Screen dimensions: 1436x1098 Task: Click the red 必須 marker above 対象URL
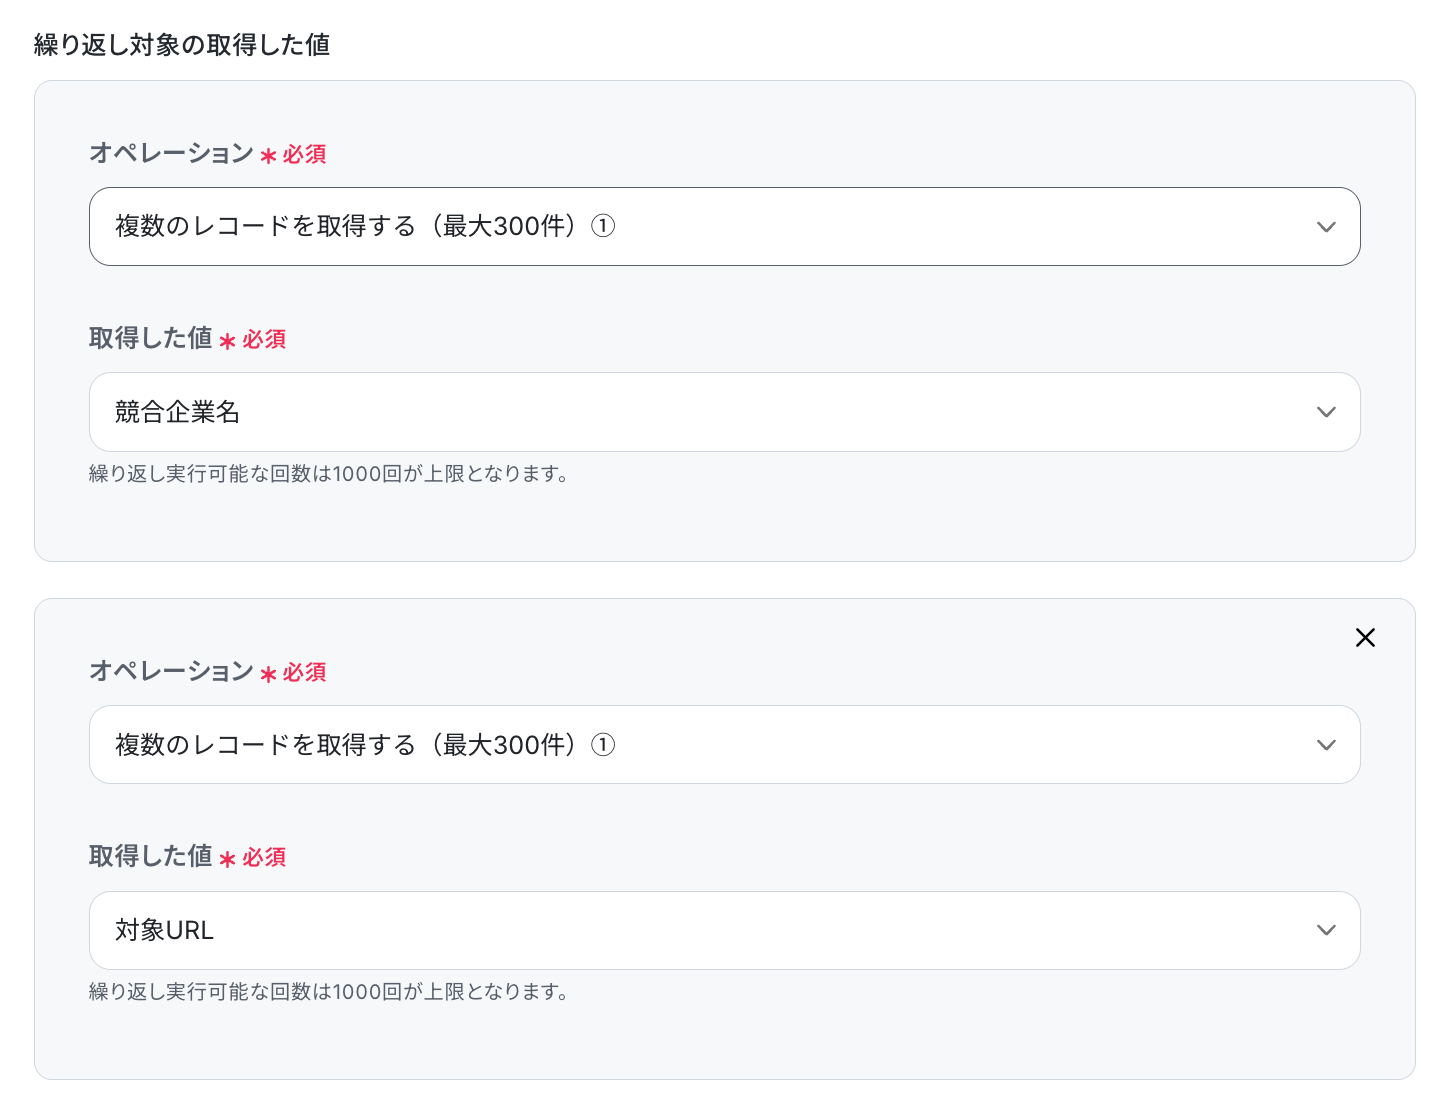coord(263,858)
